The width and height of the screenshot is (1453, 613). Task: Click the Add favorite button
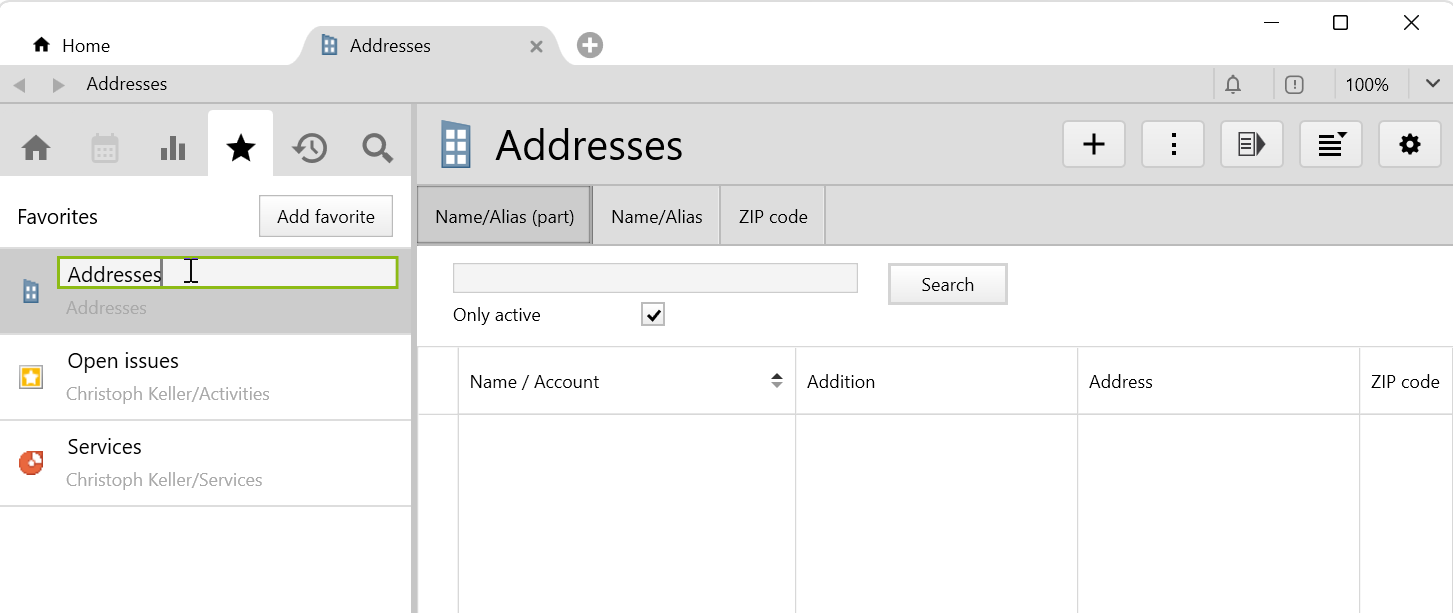pyautogui.click(x=326, y=216)
